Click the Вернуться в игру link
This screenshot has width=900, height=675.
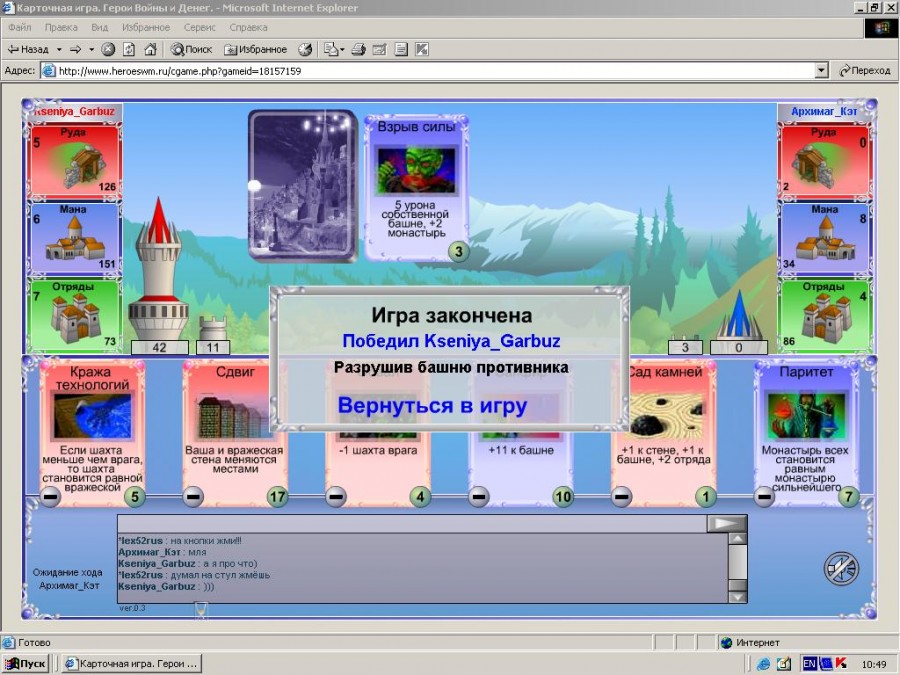coord(432,406)
